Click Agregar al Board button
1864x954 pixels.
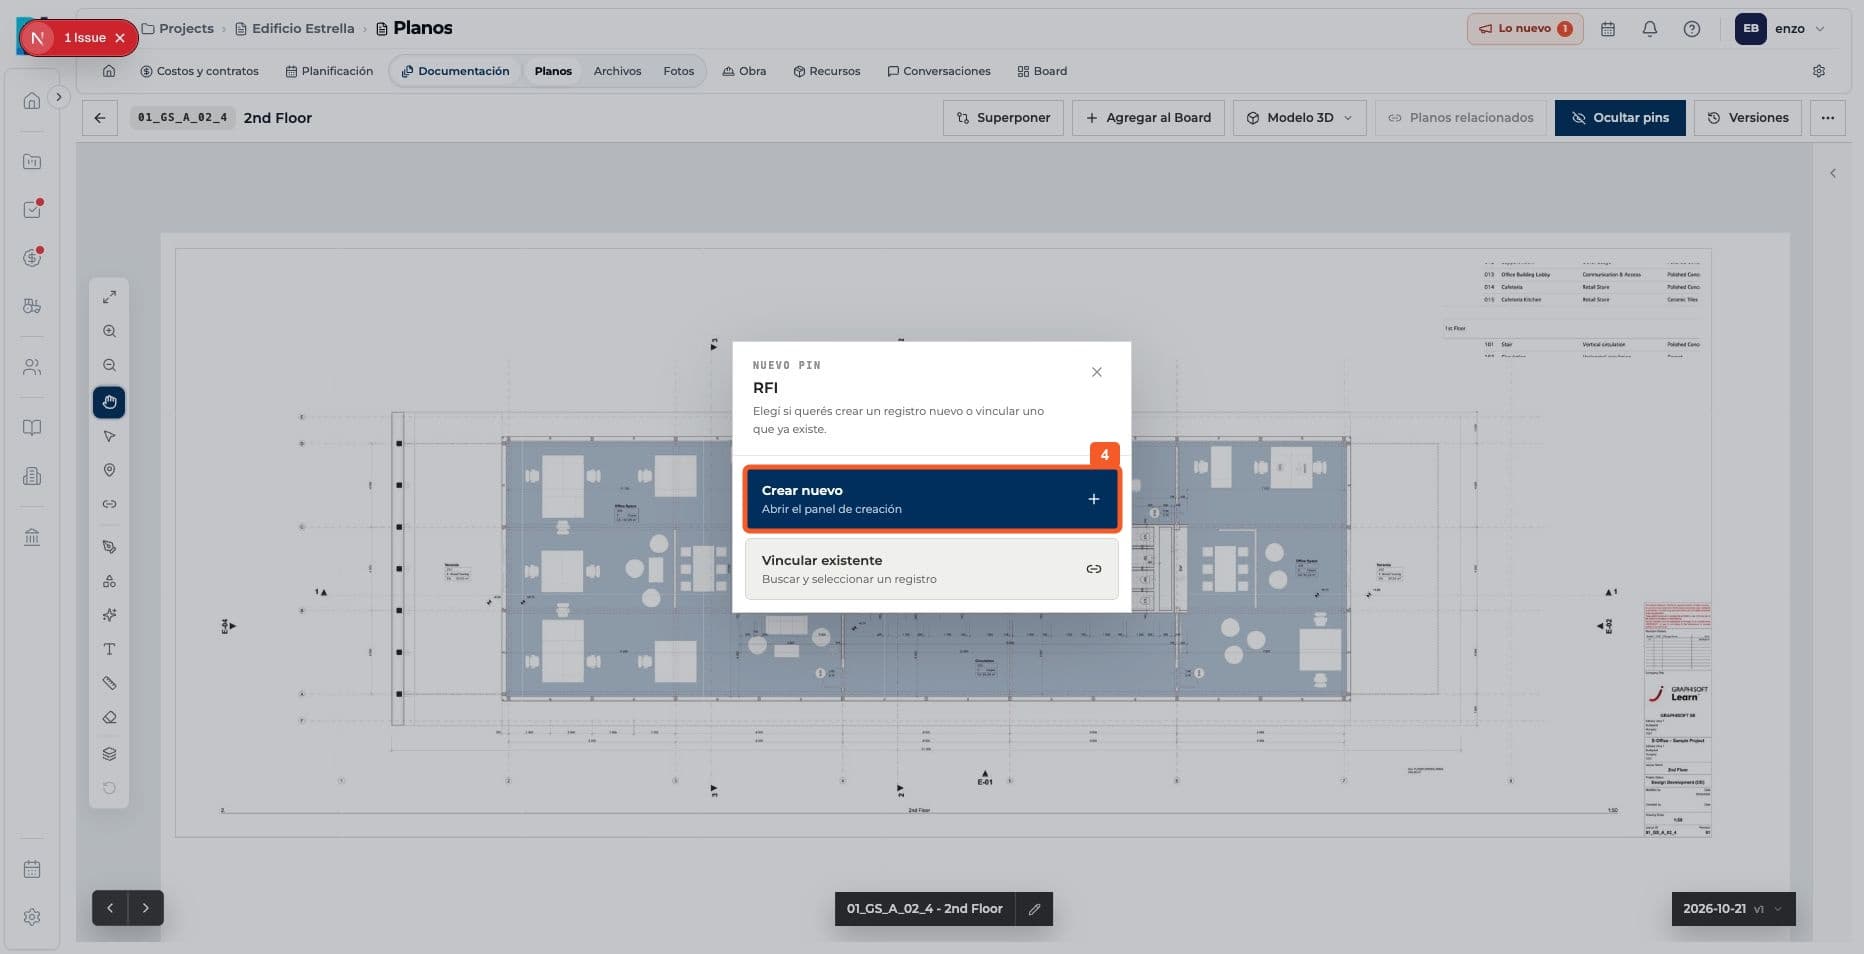1148,118
